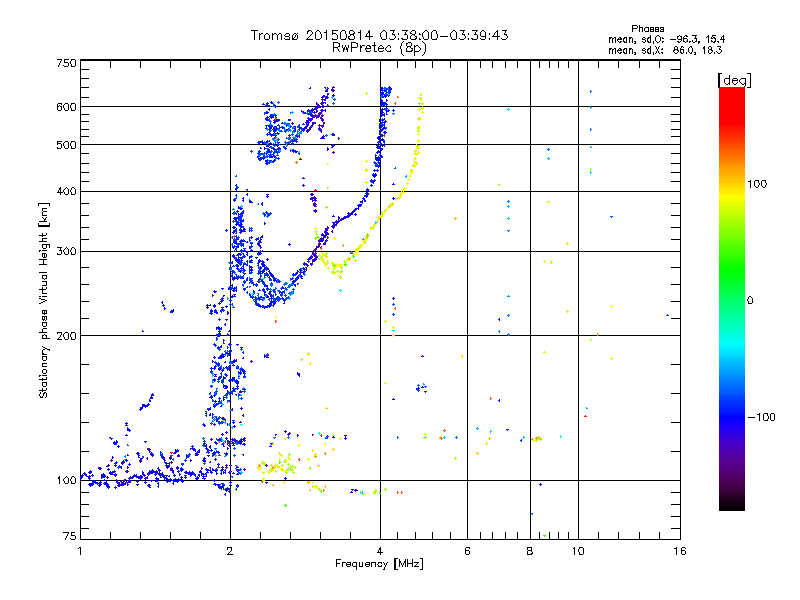The image size is (800, 600).
Task: Click the '8' frequency axis tick label
Action: [530, 551]
